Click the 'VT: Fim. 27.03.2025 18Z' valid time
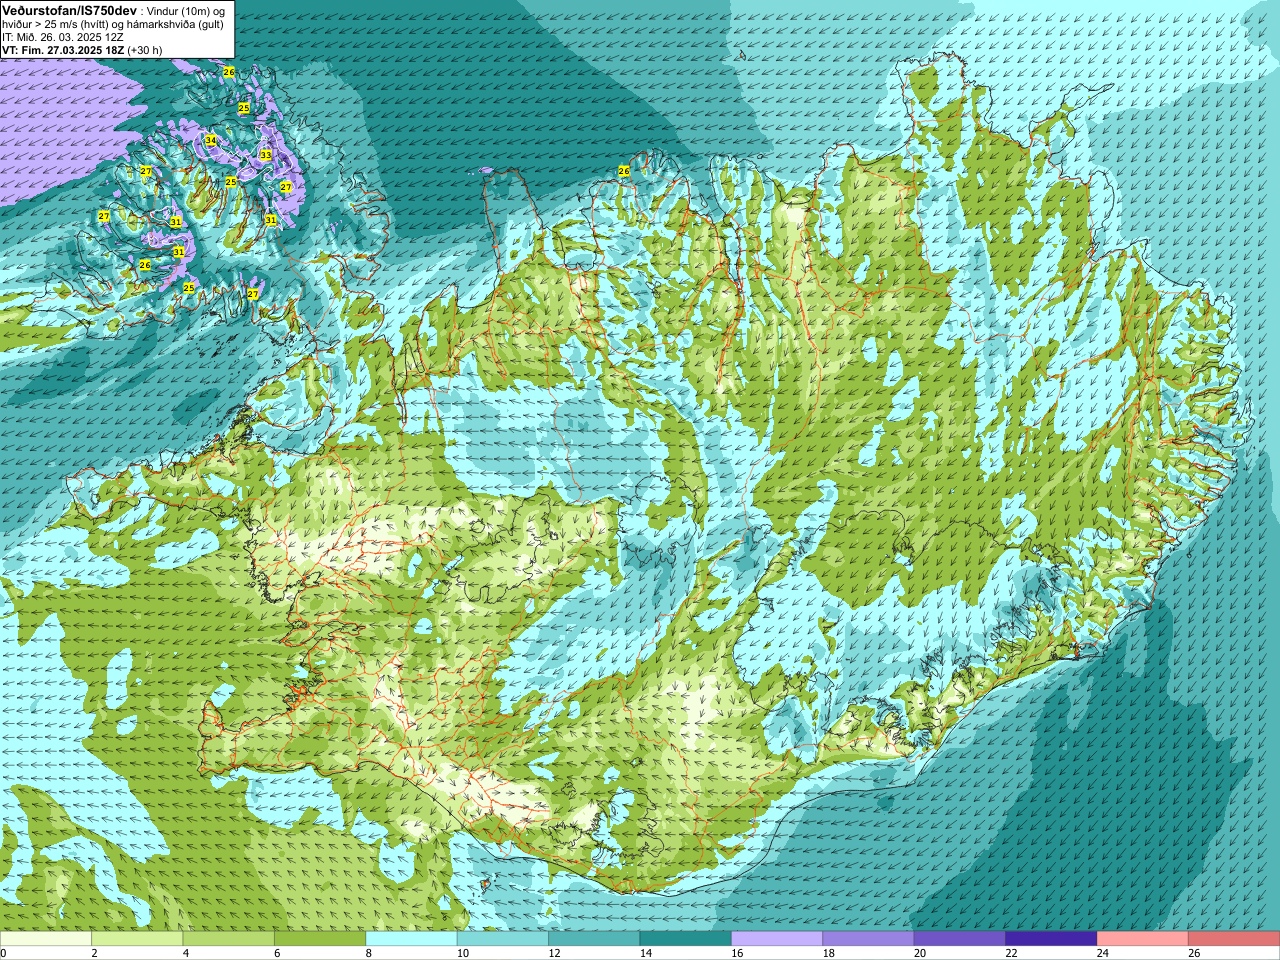Viewport: 1280px width, 960px height. click(63, 50)
